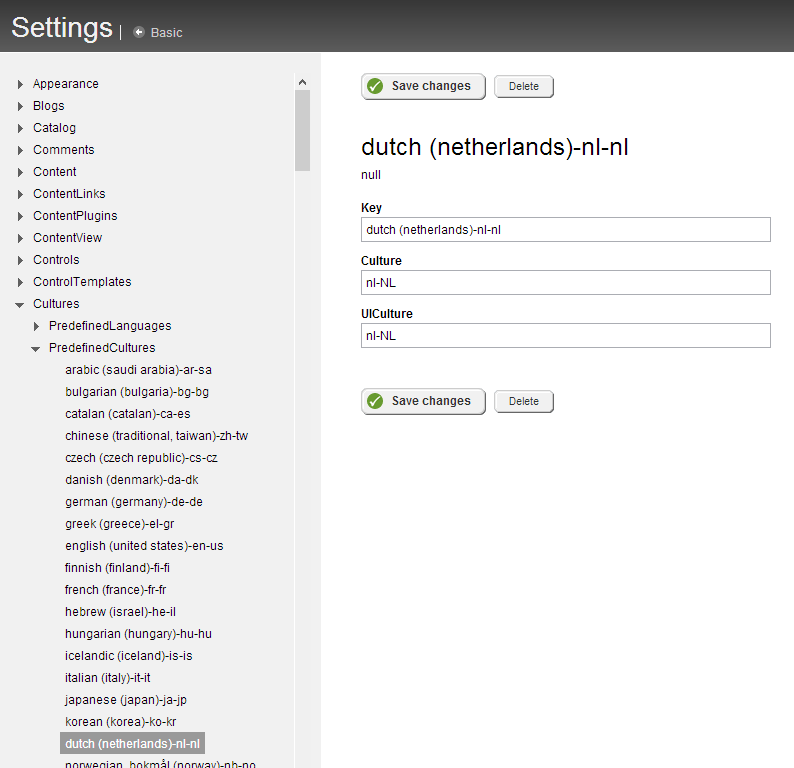Click the green checkmark on top Save changes

click(375, 86)
